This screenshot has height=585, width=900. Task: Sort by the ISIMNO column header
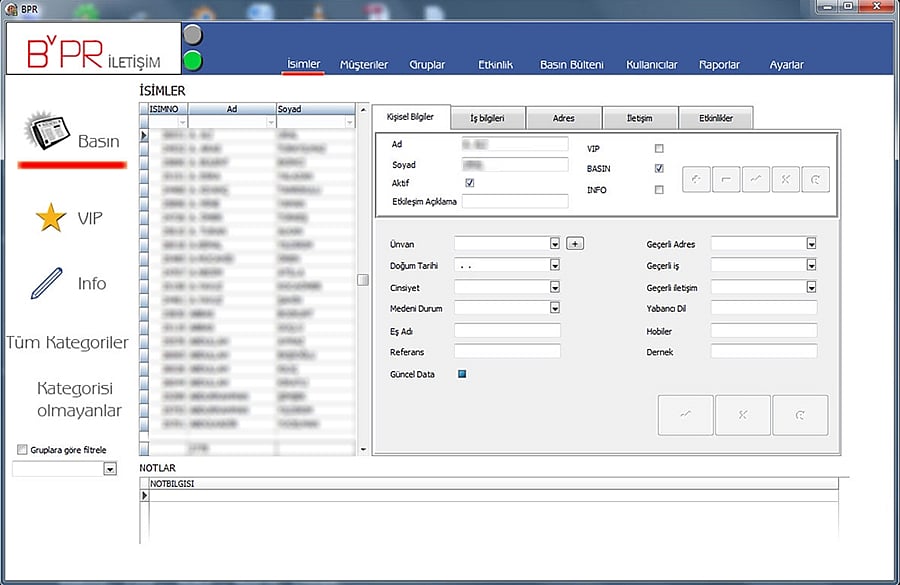168,109
